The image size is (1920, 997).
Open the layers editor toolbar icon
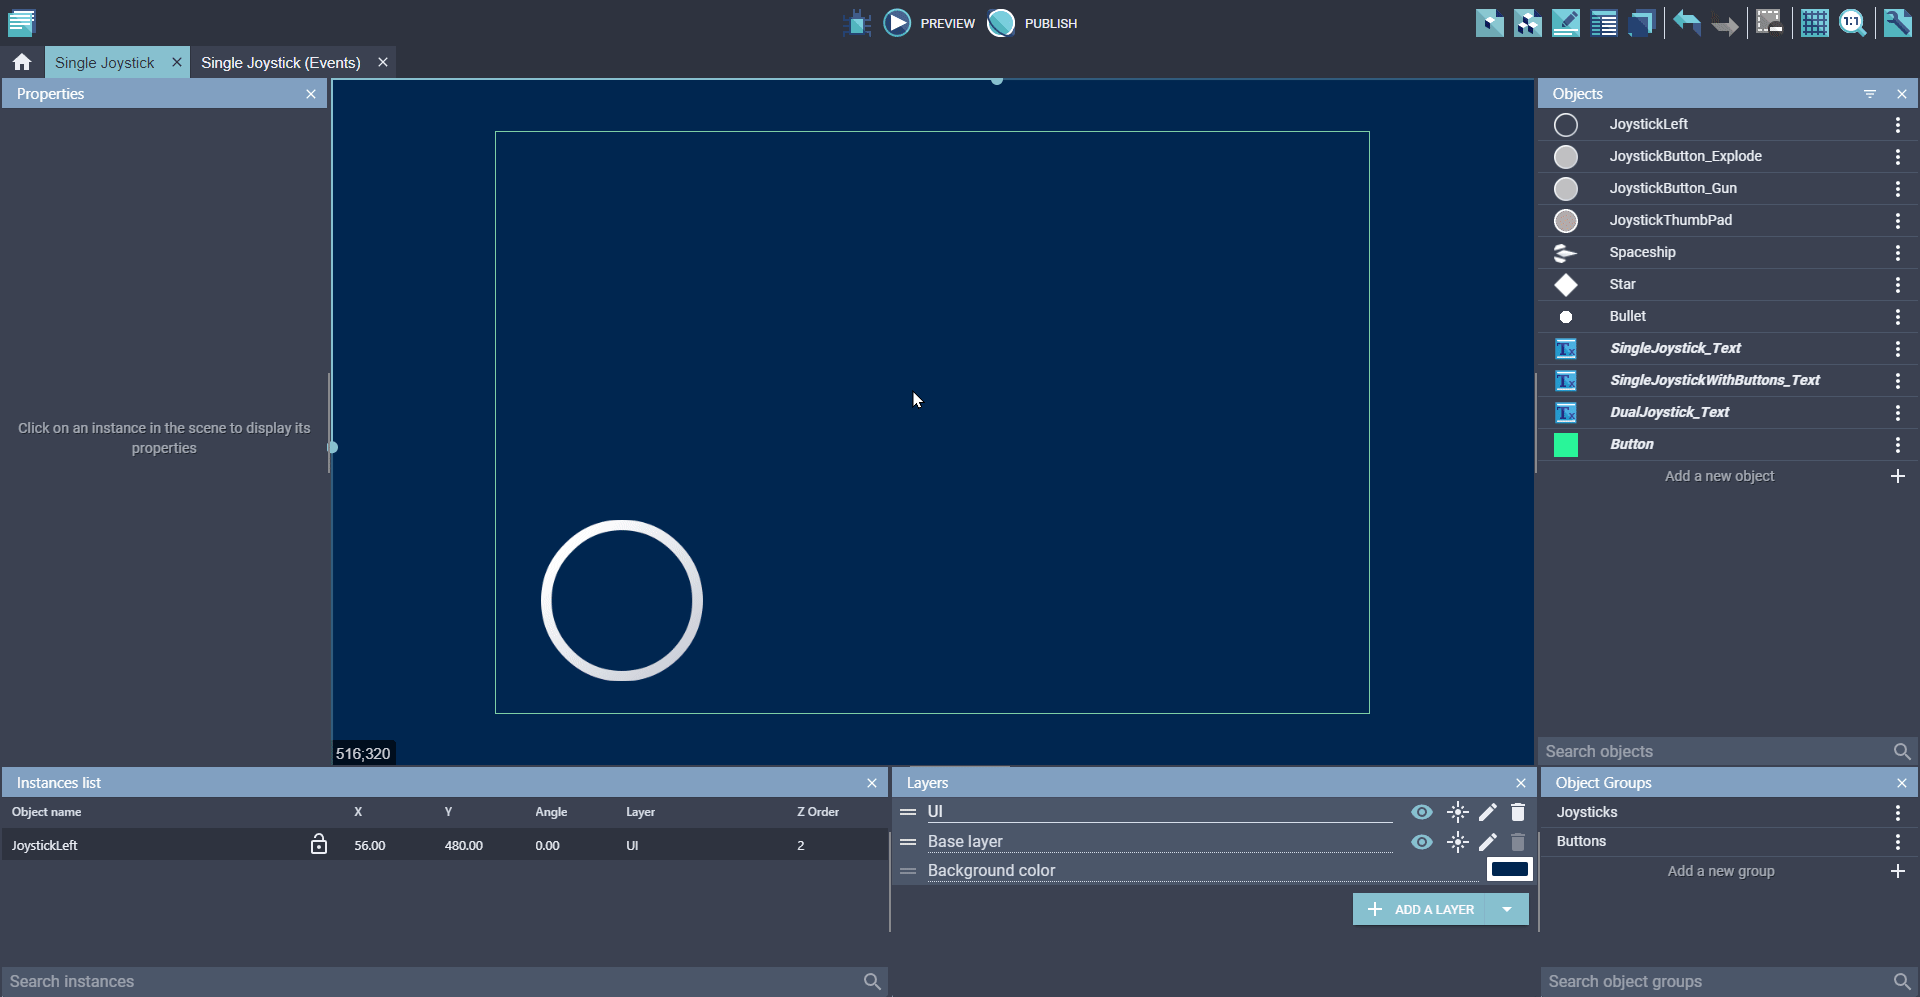coord(1642,23)
